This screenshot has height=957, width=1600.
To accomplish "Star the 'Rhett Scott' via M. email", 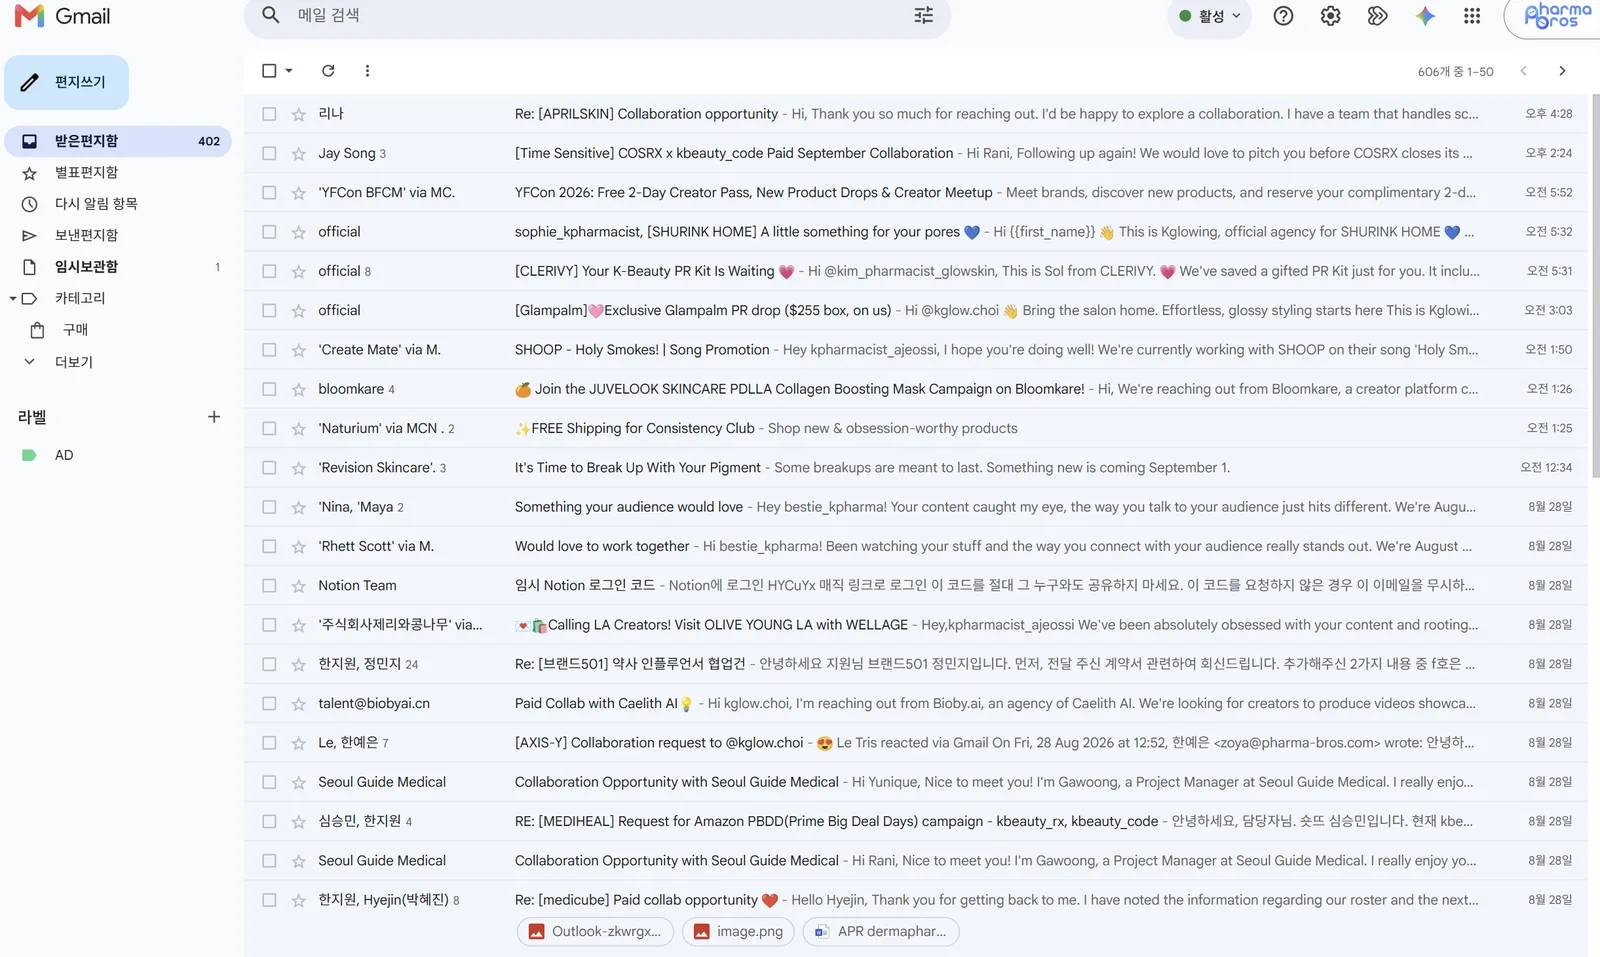I will [298, 547].
